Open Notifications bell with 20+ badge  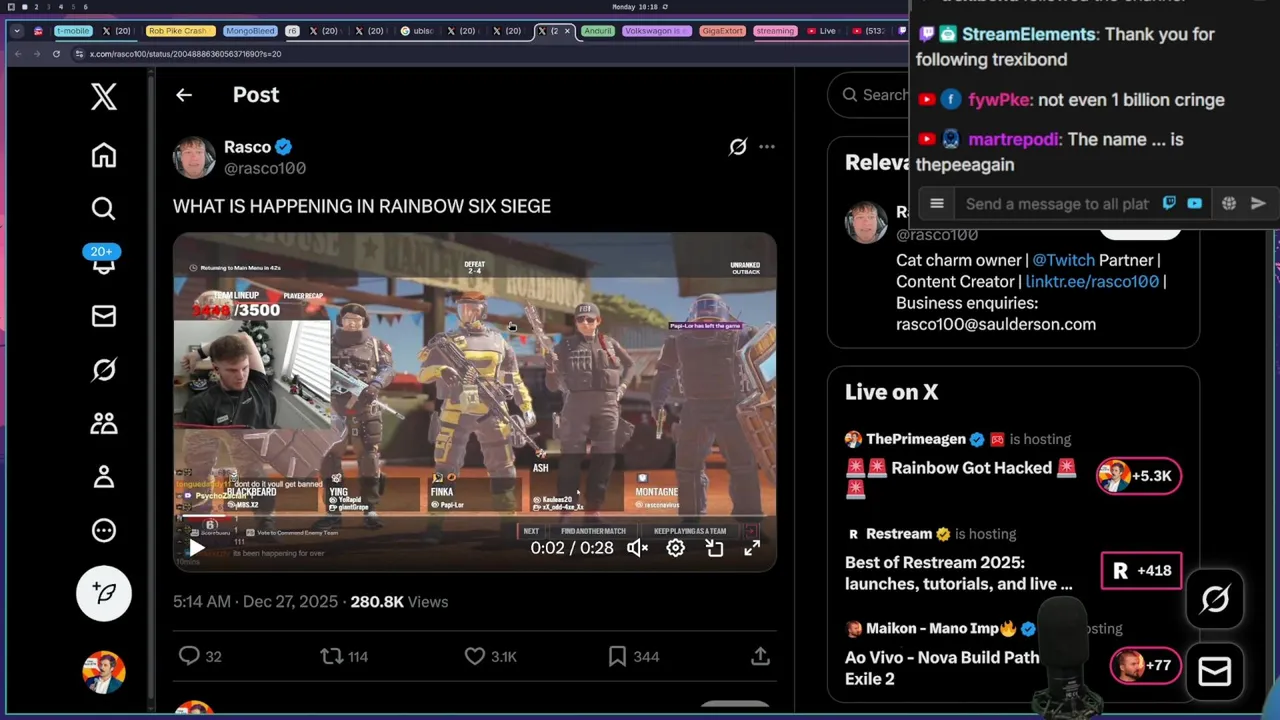[x=103, y=260]
